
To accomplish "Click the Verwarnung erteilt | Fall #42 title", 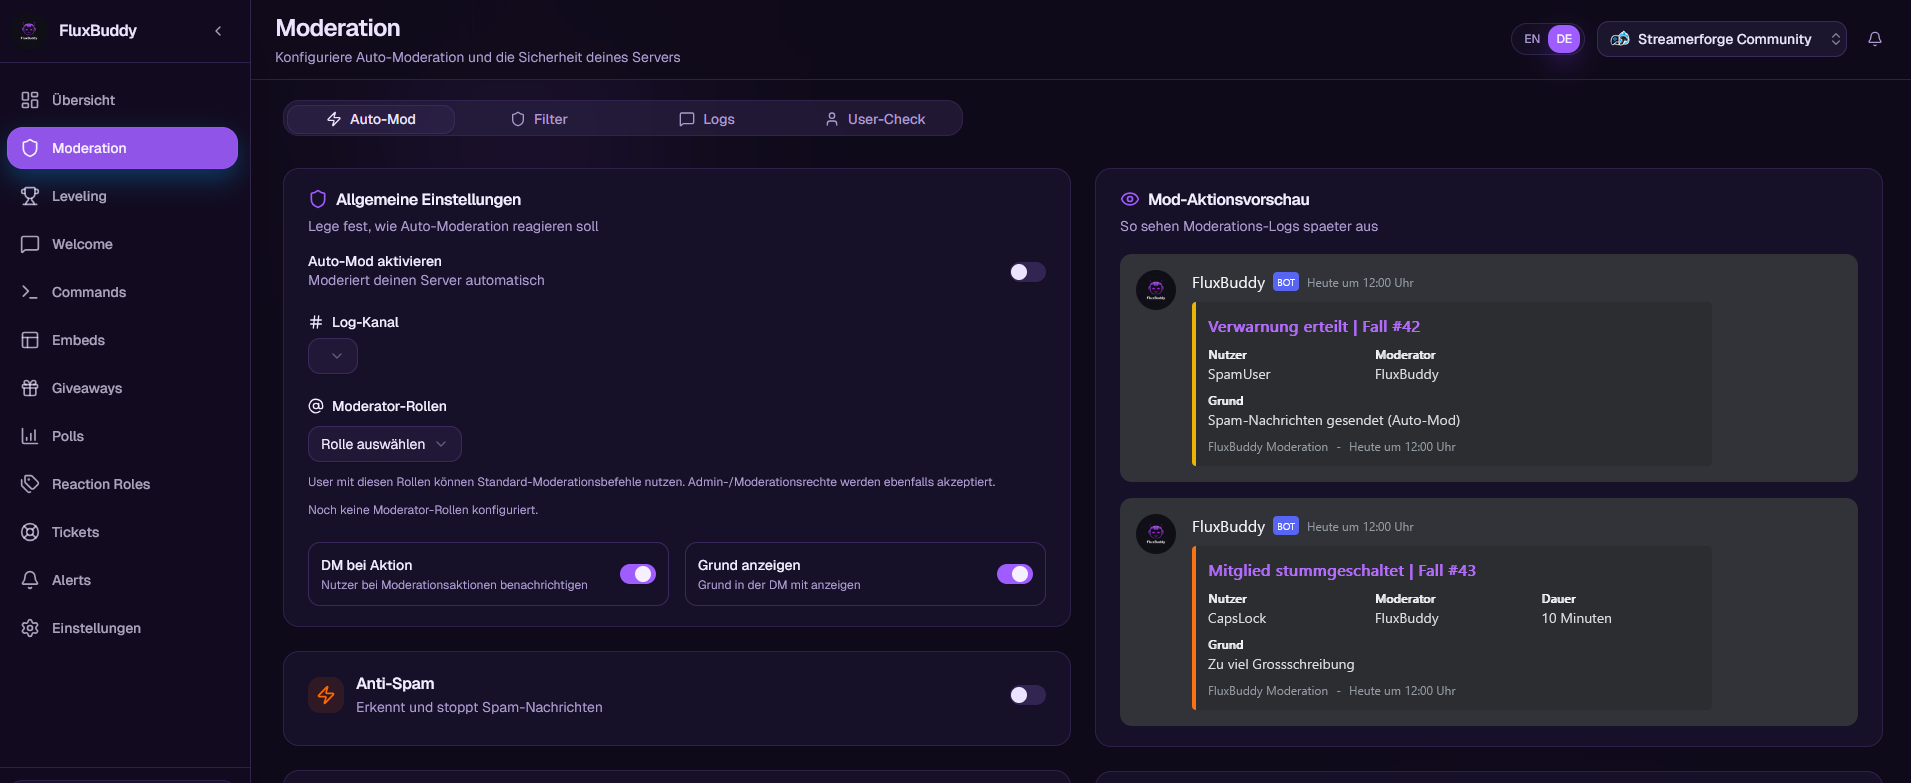I will [x=1313, y=326].
